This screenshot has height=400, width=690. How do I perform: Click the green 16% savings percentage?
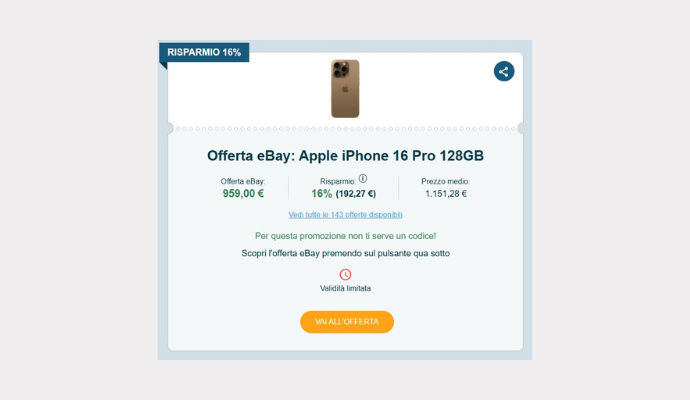322,194
